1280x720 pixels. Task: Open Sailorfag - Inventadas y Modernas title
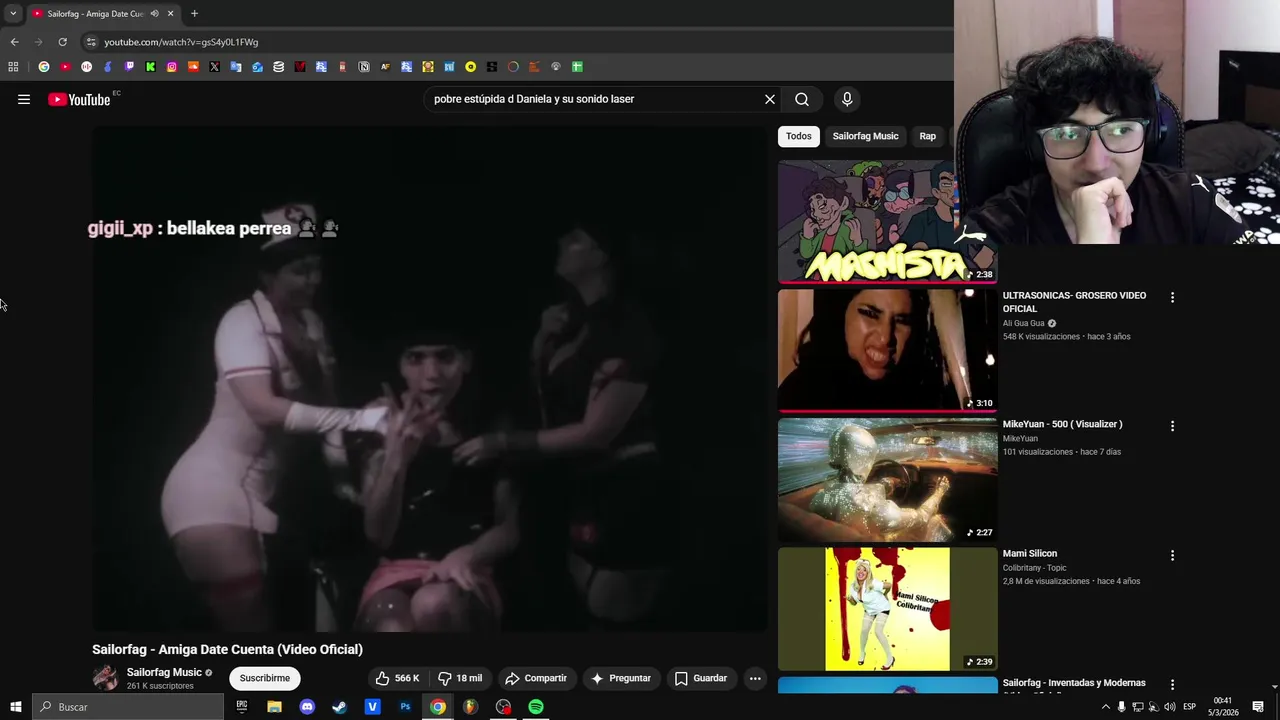(x=1074, y=683)
